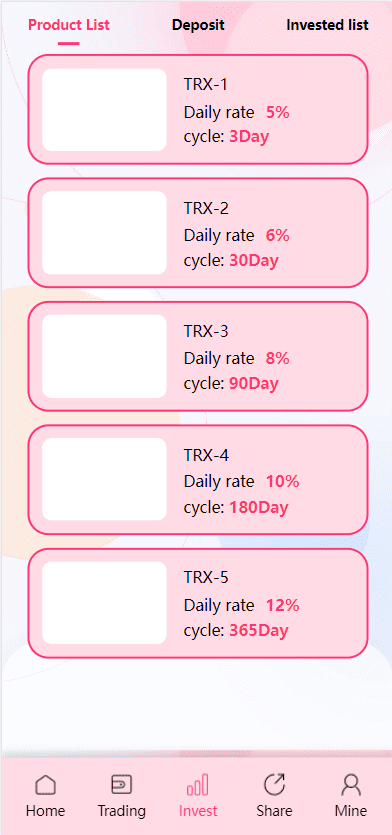Click the TRX-2 product thumbnail
Viewport: 392px width, 835px height.
(x=104, y=233)
